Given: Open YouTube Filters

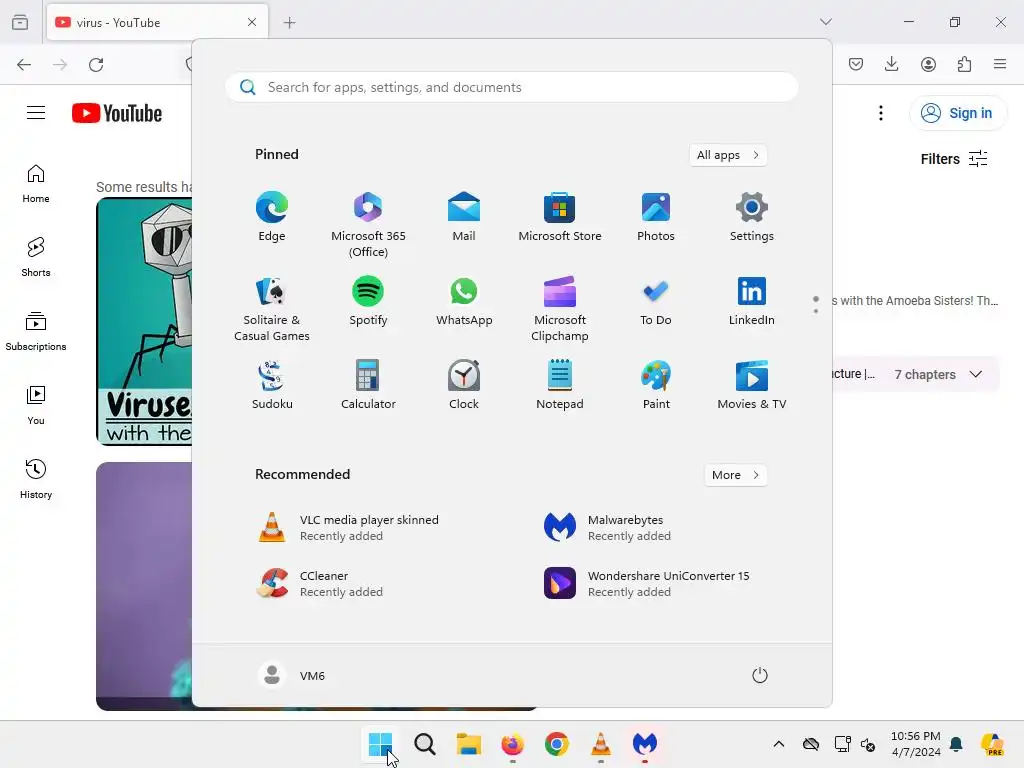Looking at the screenshot, I should coord(954,159).
